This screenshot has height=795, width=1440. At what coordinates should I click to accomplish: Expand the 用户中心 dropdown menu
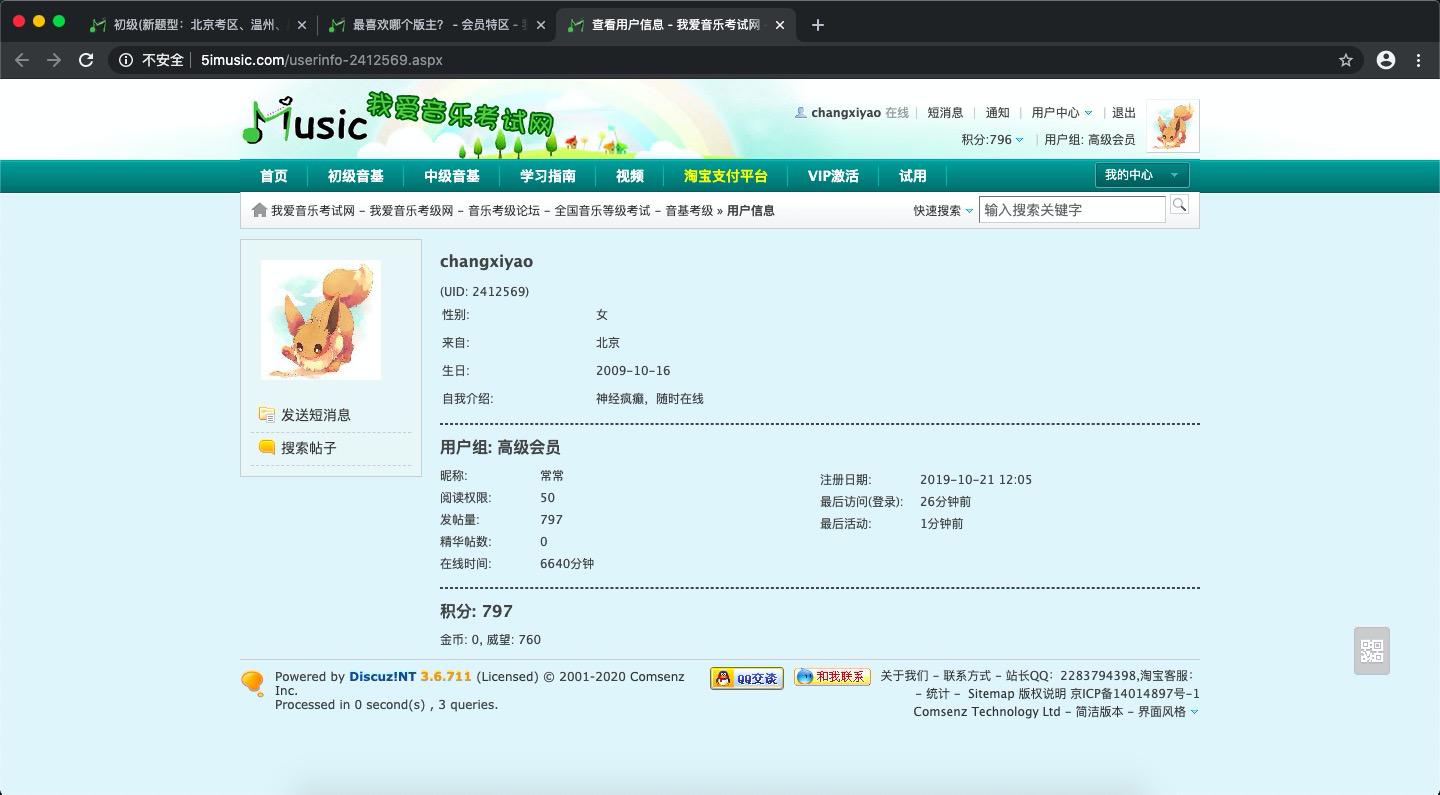pos(1061,113)
